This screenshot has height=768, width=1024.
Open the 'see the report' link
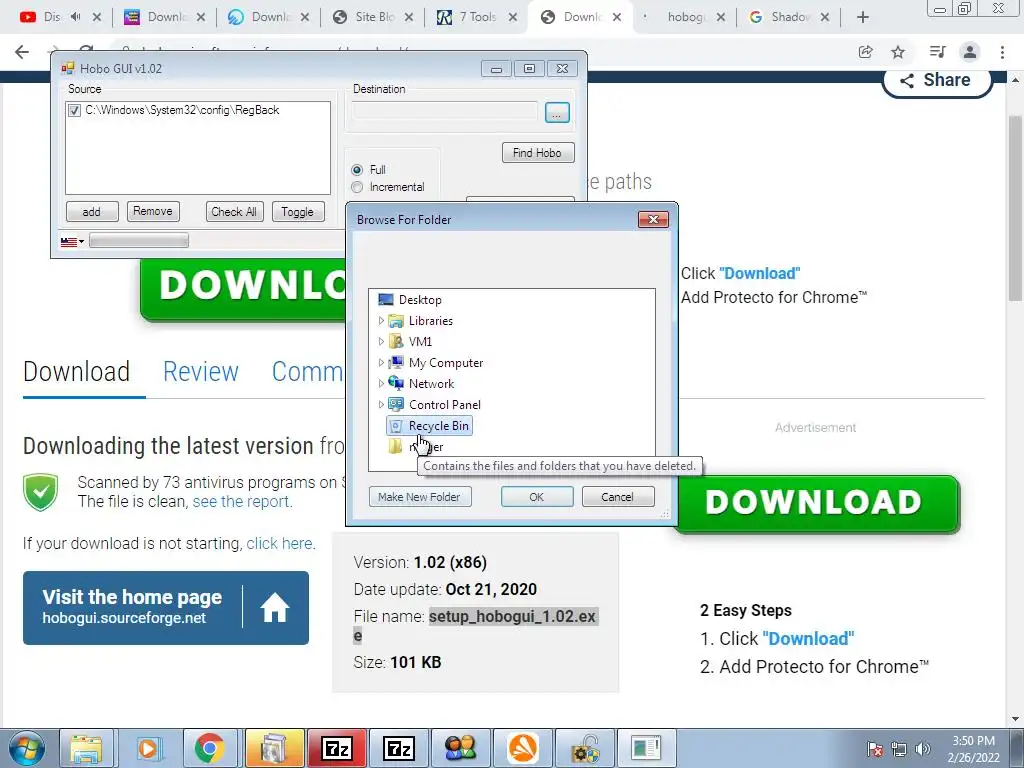click(x=242, y=502)
